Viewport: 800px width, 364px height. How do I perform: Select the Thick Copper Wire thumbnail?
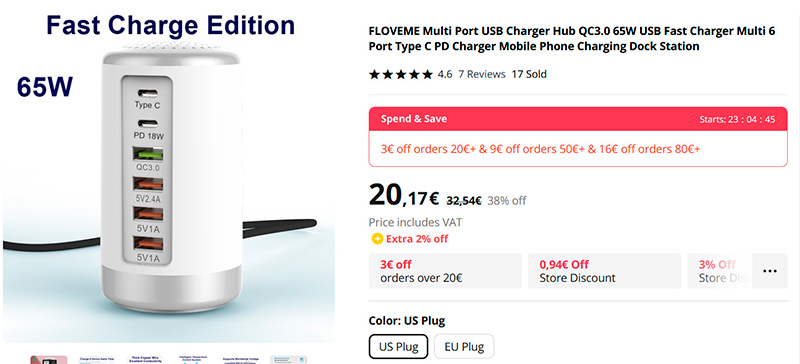144,360
